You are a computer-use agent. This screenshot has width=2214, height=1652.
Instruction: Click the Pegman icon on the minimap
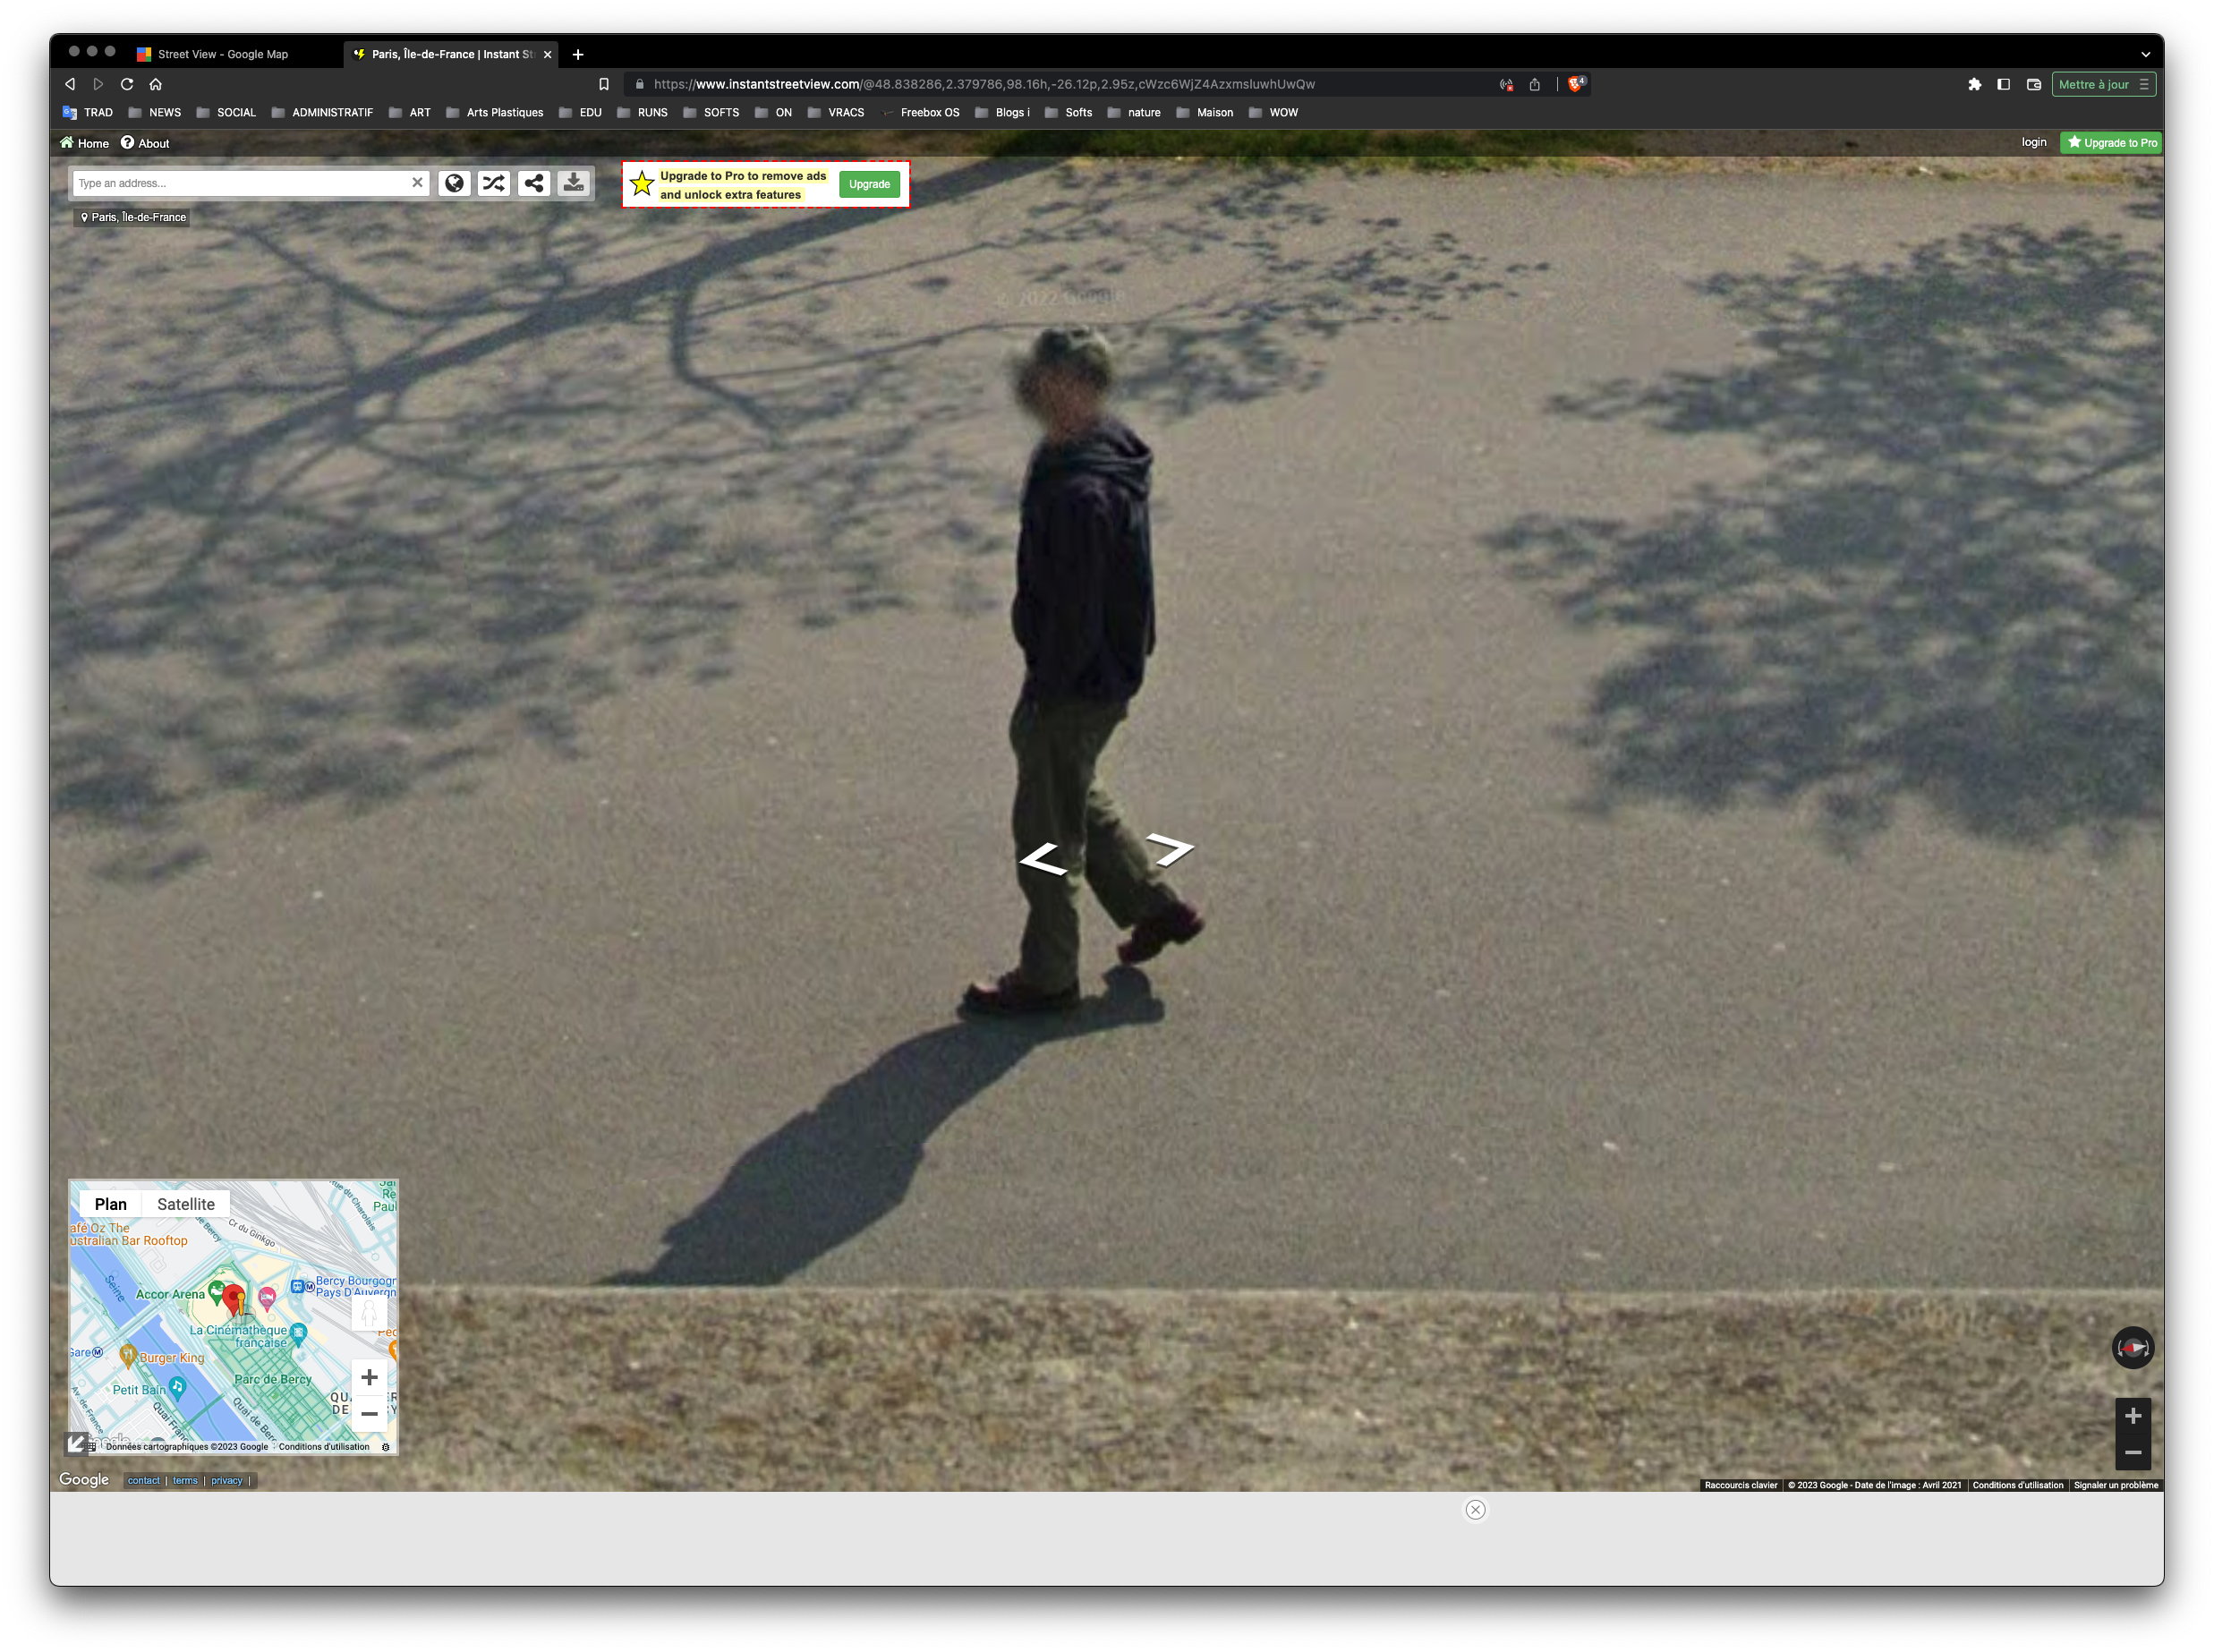click(369, 1313)
